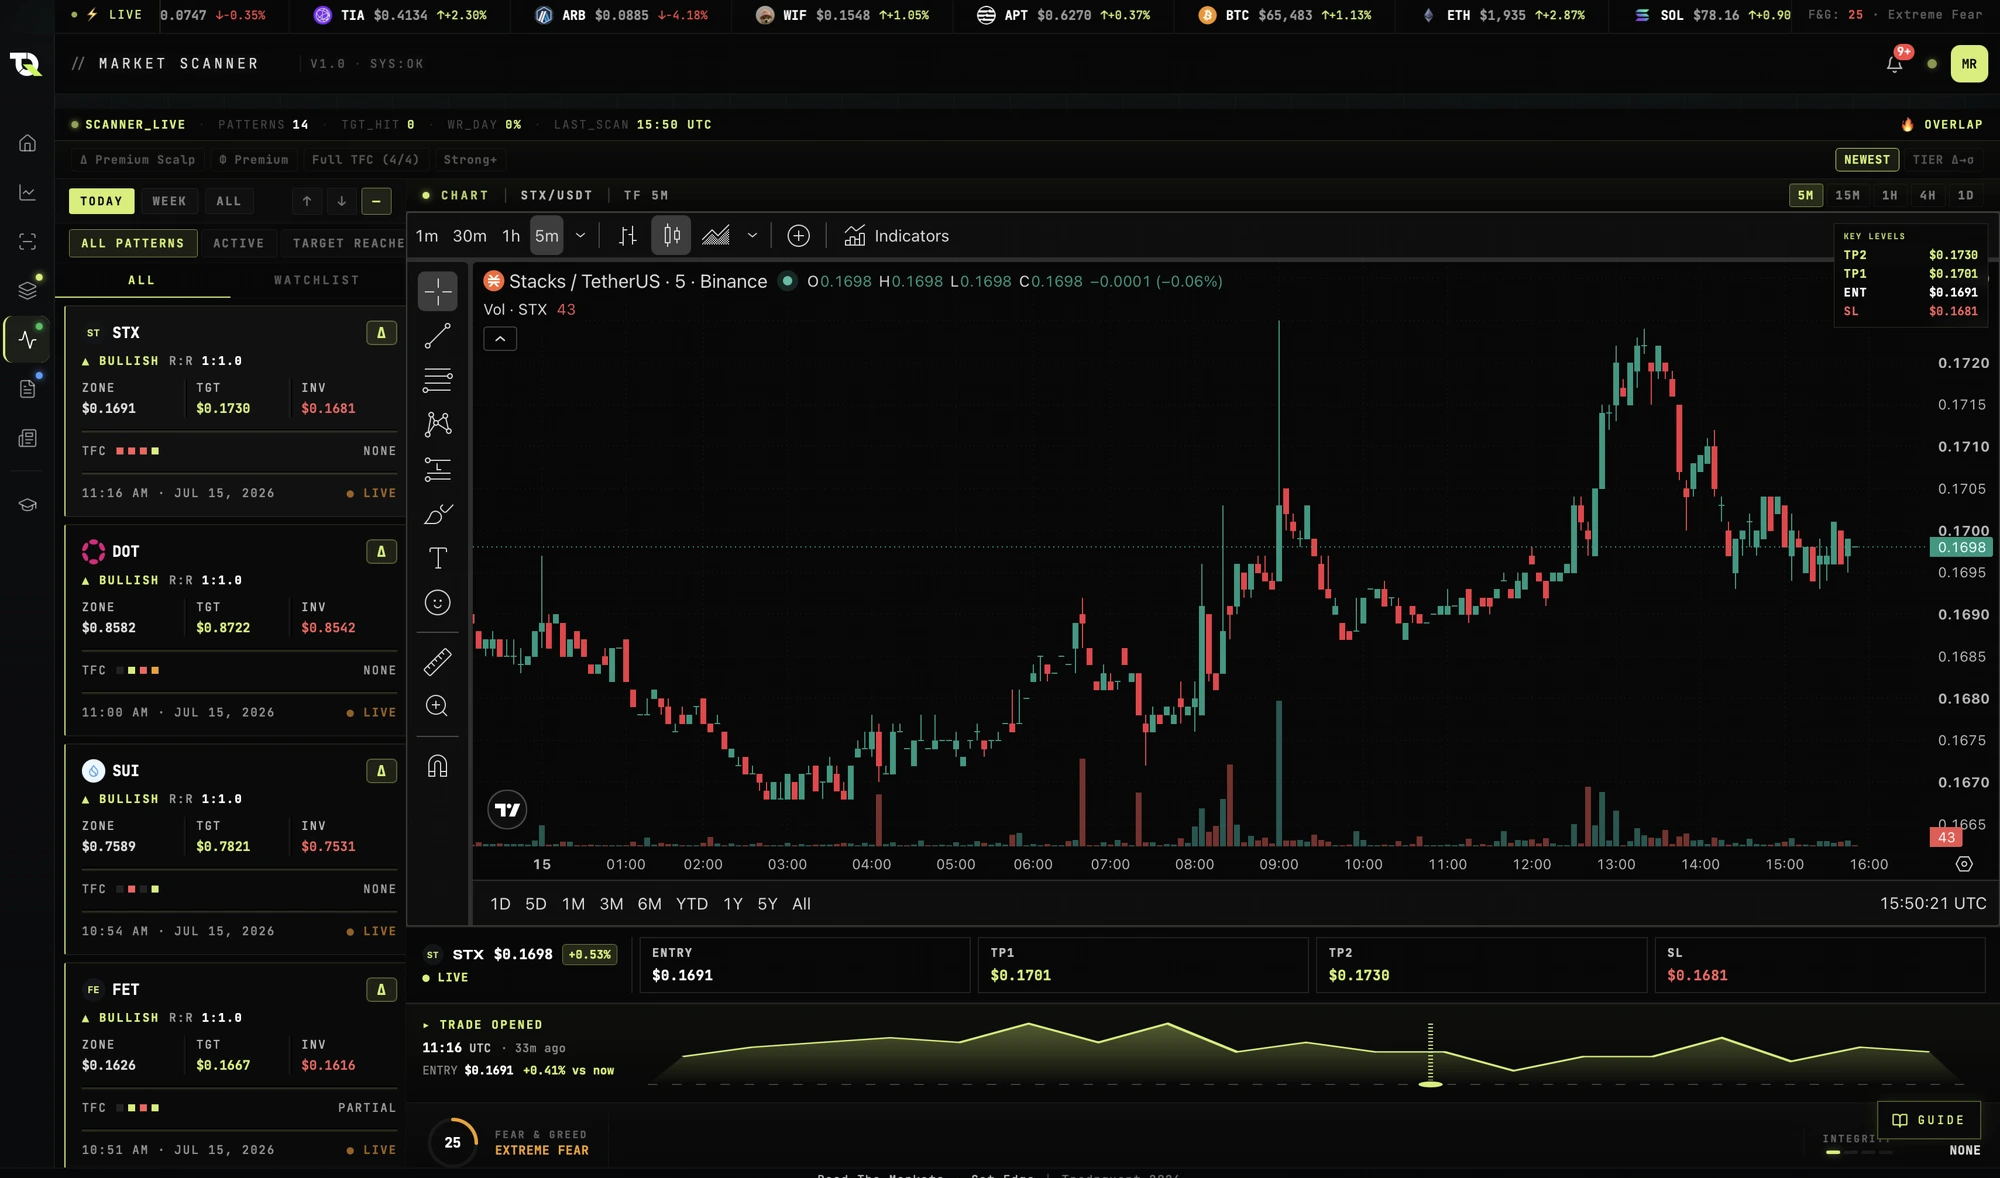This screenshot has width=2000, height=1178.
Task: Open the document notes sidebar icon
Action: (x=28, y=389)
